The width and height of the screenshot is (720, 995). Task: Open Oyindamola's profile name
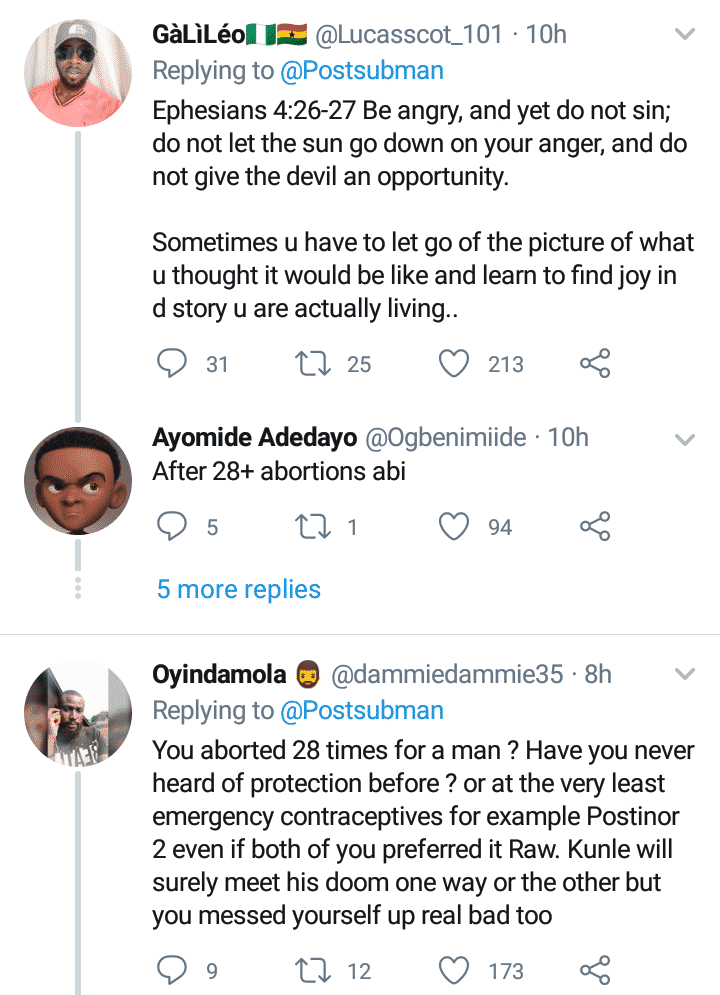[x=219, y=675]
